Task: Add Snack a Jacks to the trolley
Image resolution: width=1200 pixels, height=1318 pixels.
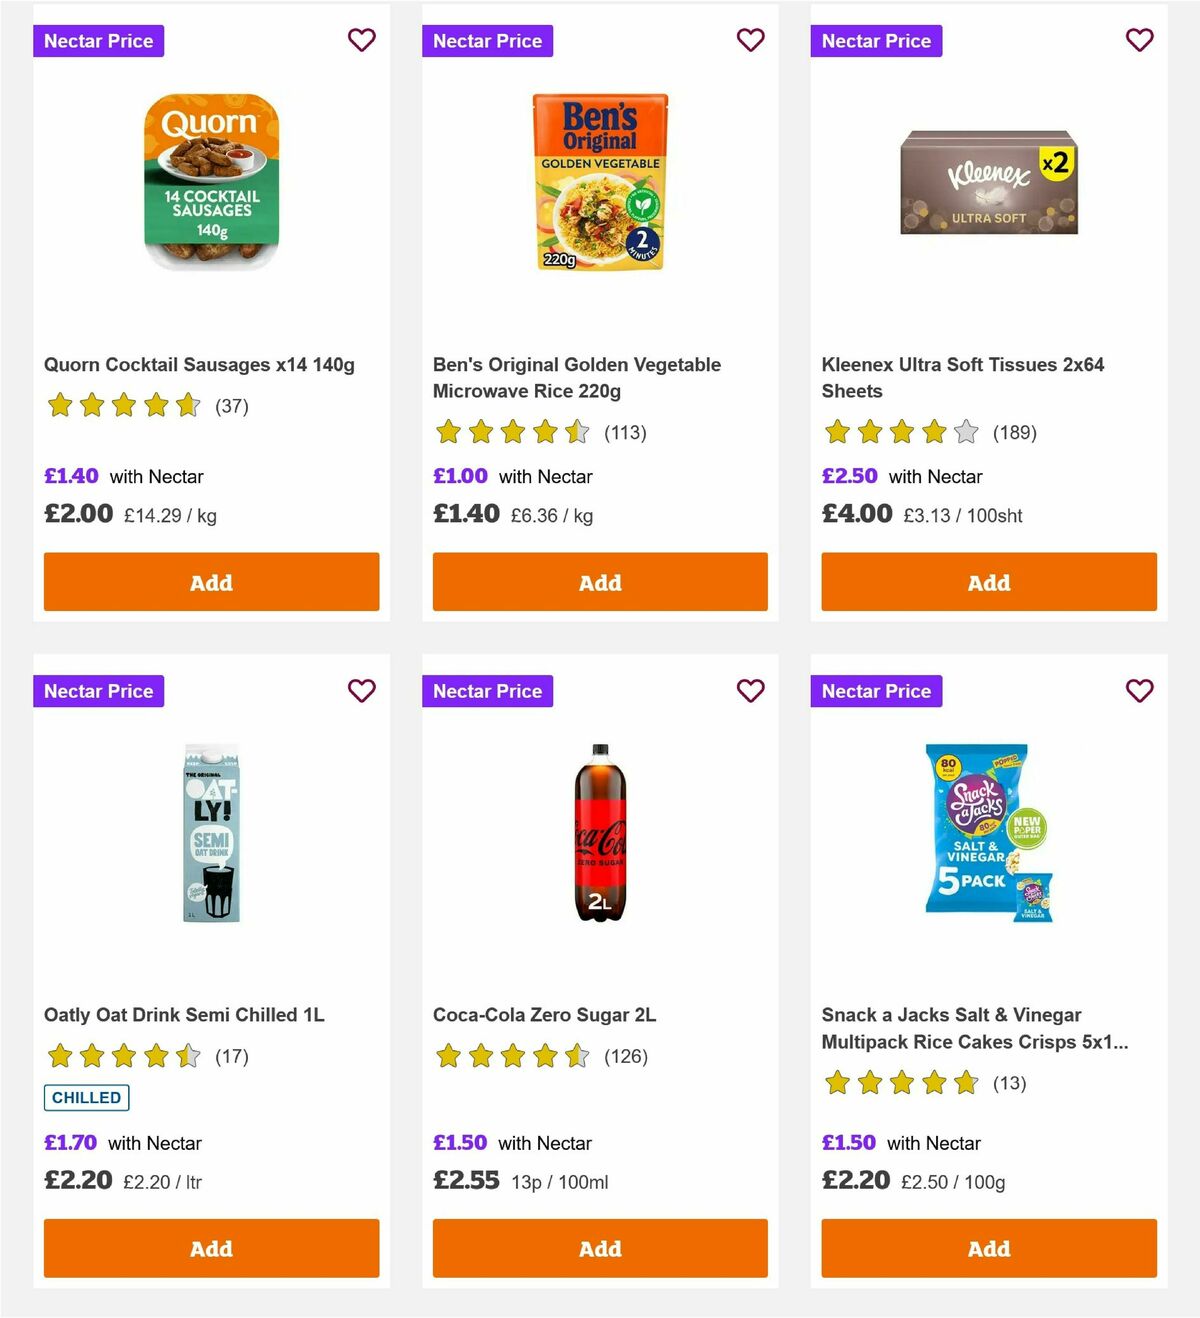Action: click(988, 1248)
